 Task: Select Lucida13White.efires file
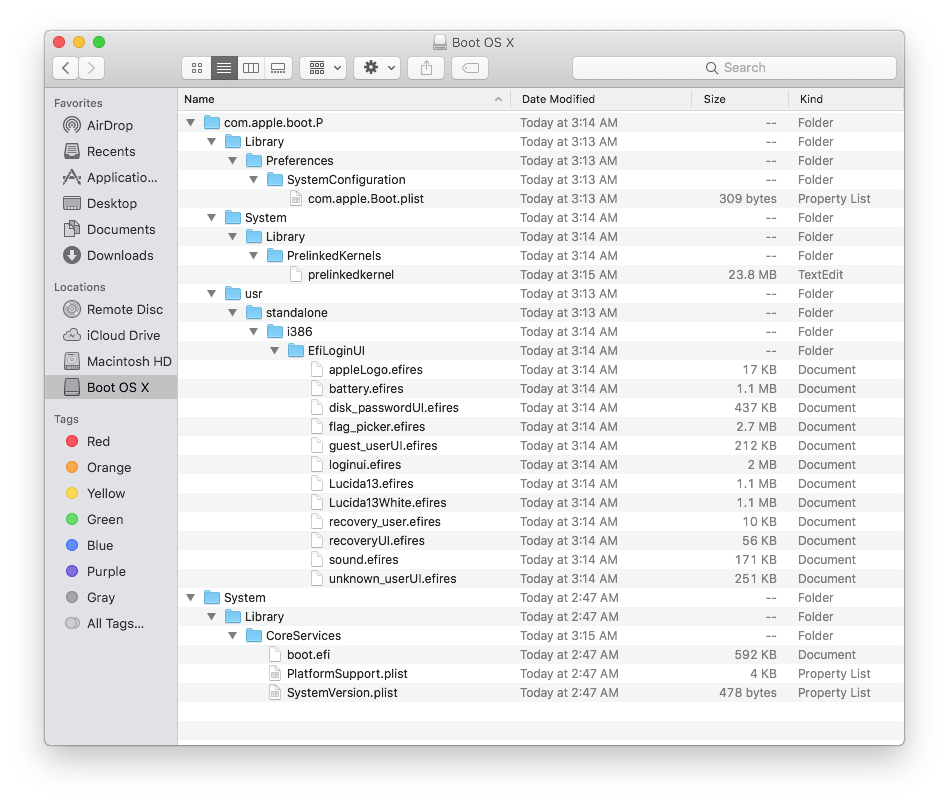coord(540,503)
